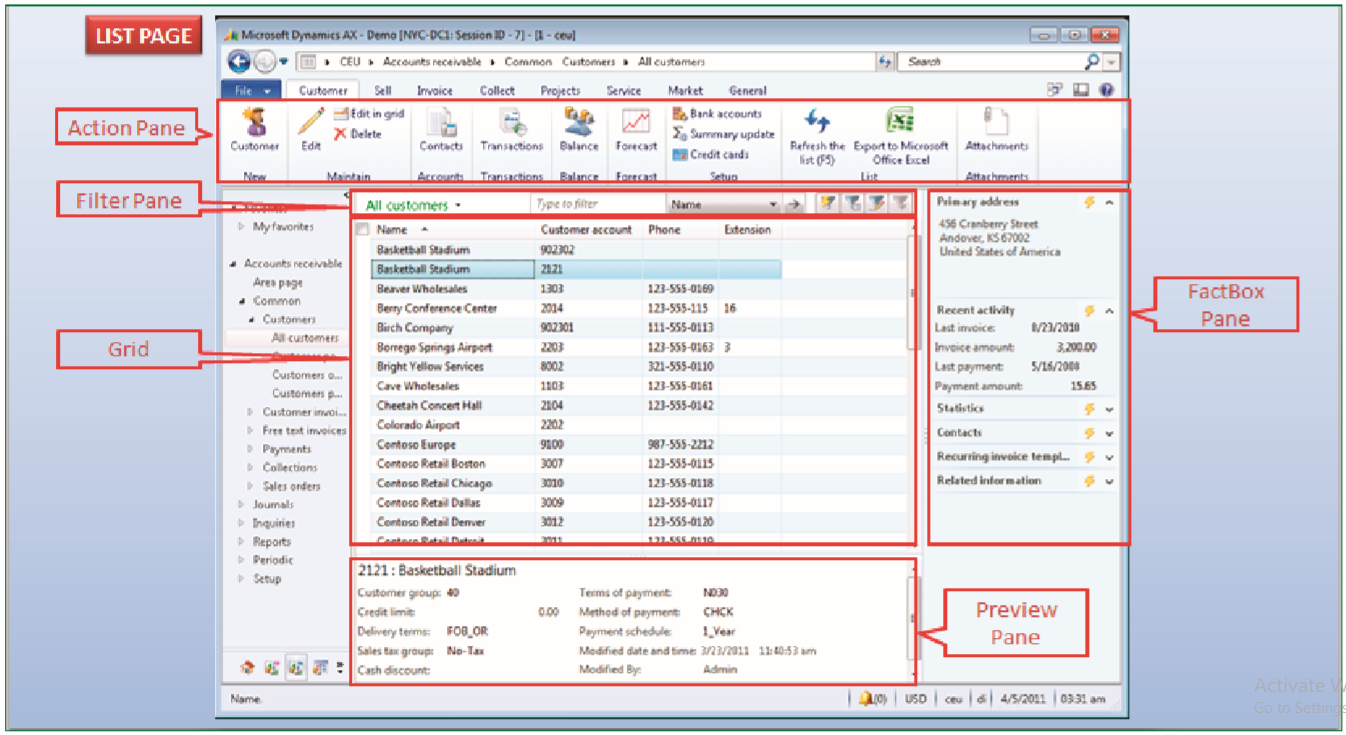Viewport: 1346px width, 735px height.
Task: Click the address bar refresh icon
Action: pos(885,62)
